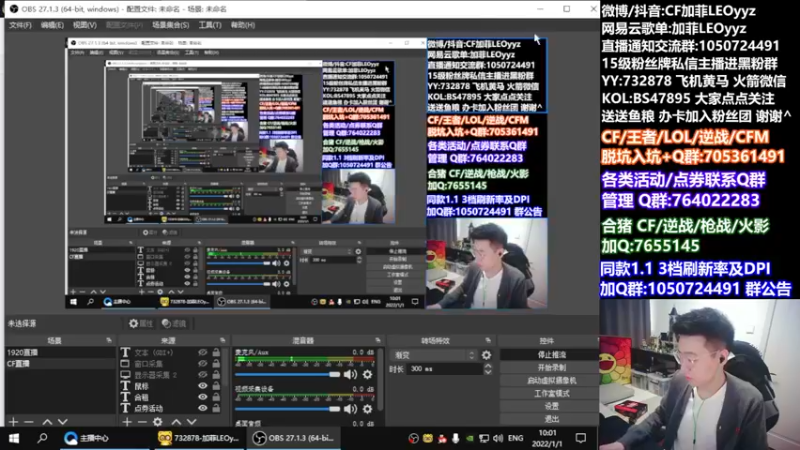Select the CF直播 scene
Viewport: 800px width, 450px height.
[x=60, y=363]
